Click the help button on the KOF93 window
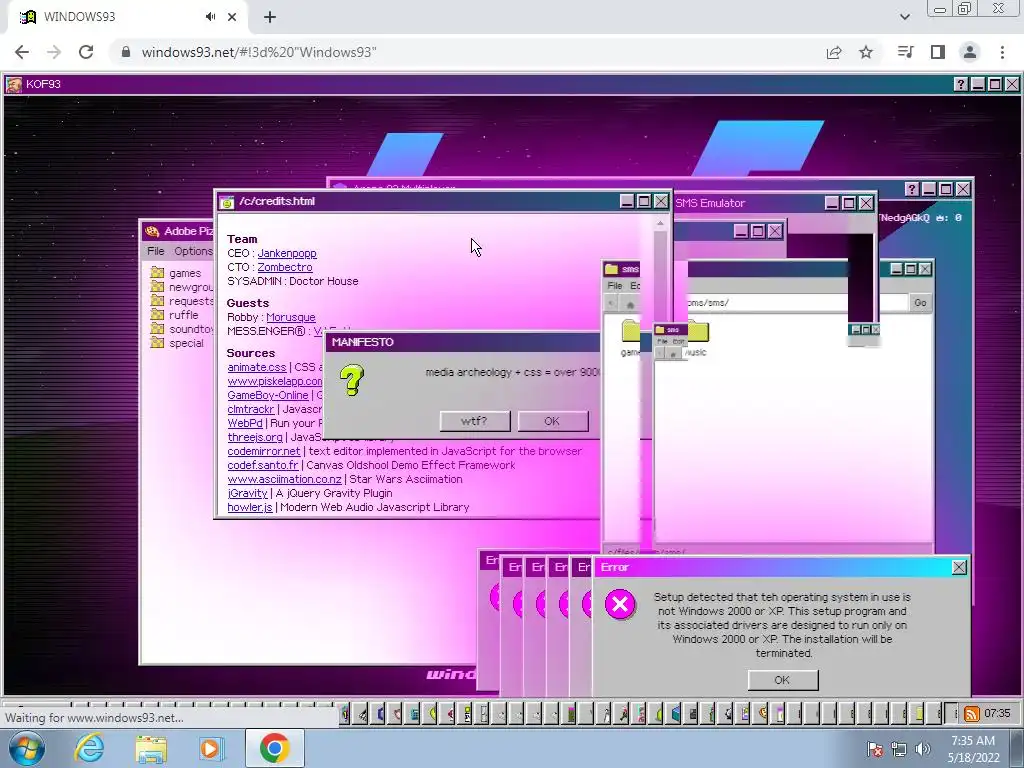The height and width of the screenshot is (768, 1024). click(961, 84)
